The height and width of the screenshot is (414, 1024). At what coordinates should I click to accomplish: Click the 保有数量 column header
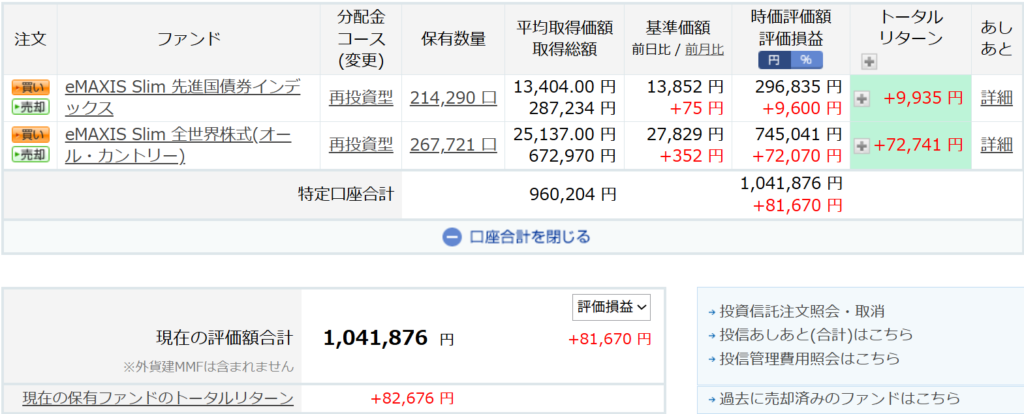point(453,39)
